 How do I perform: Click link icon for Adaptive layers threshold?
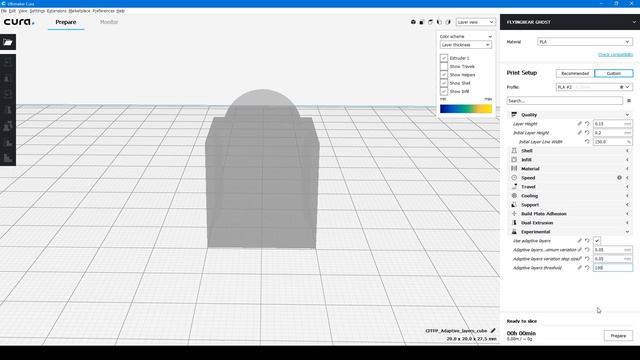pos(580,268)
